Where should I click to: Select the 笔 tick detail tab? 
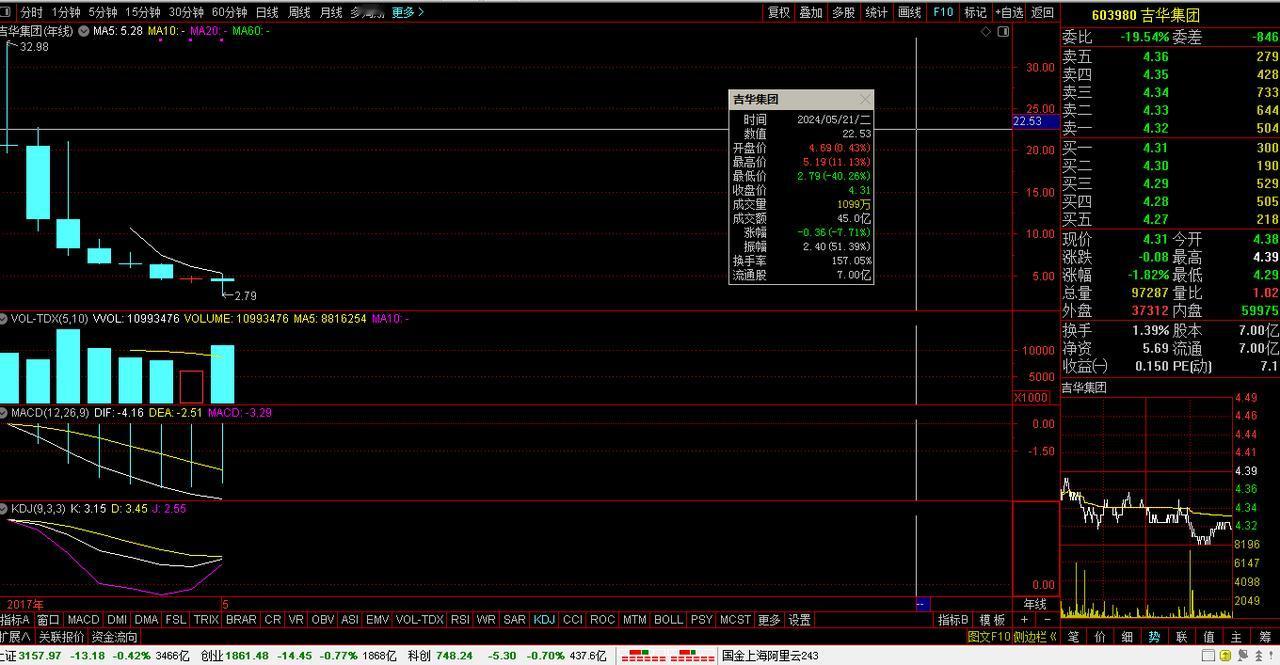click(1073, 637)
